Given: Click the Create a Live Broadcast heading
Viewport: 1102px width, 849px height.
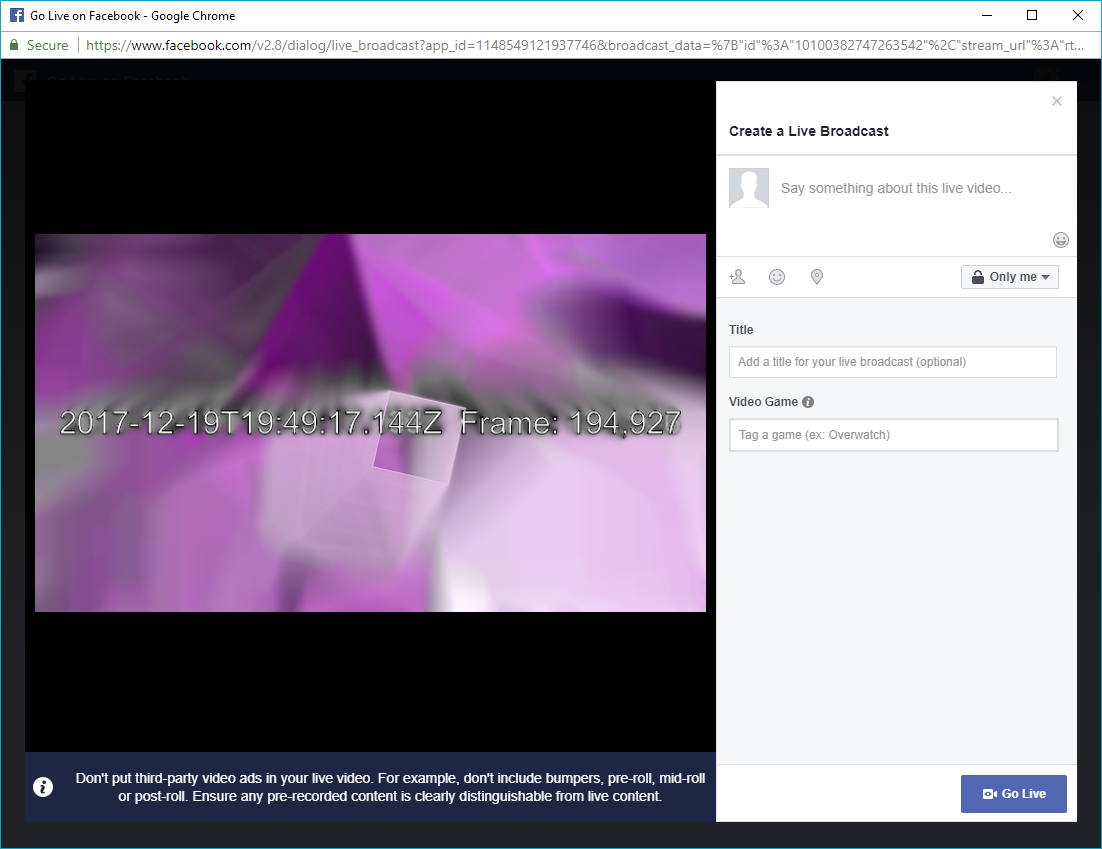Looking at the screenshot, I should tap(808, 131).
